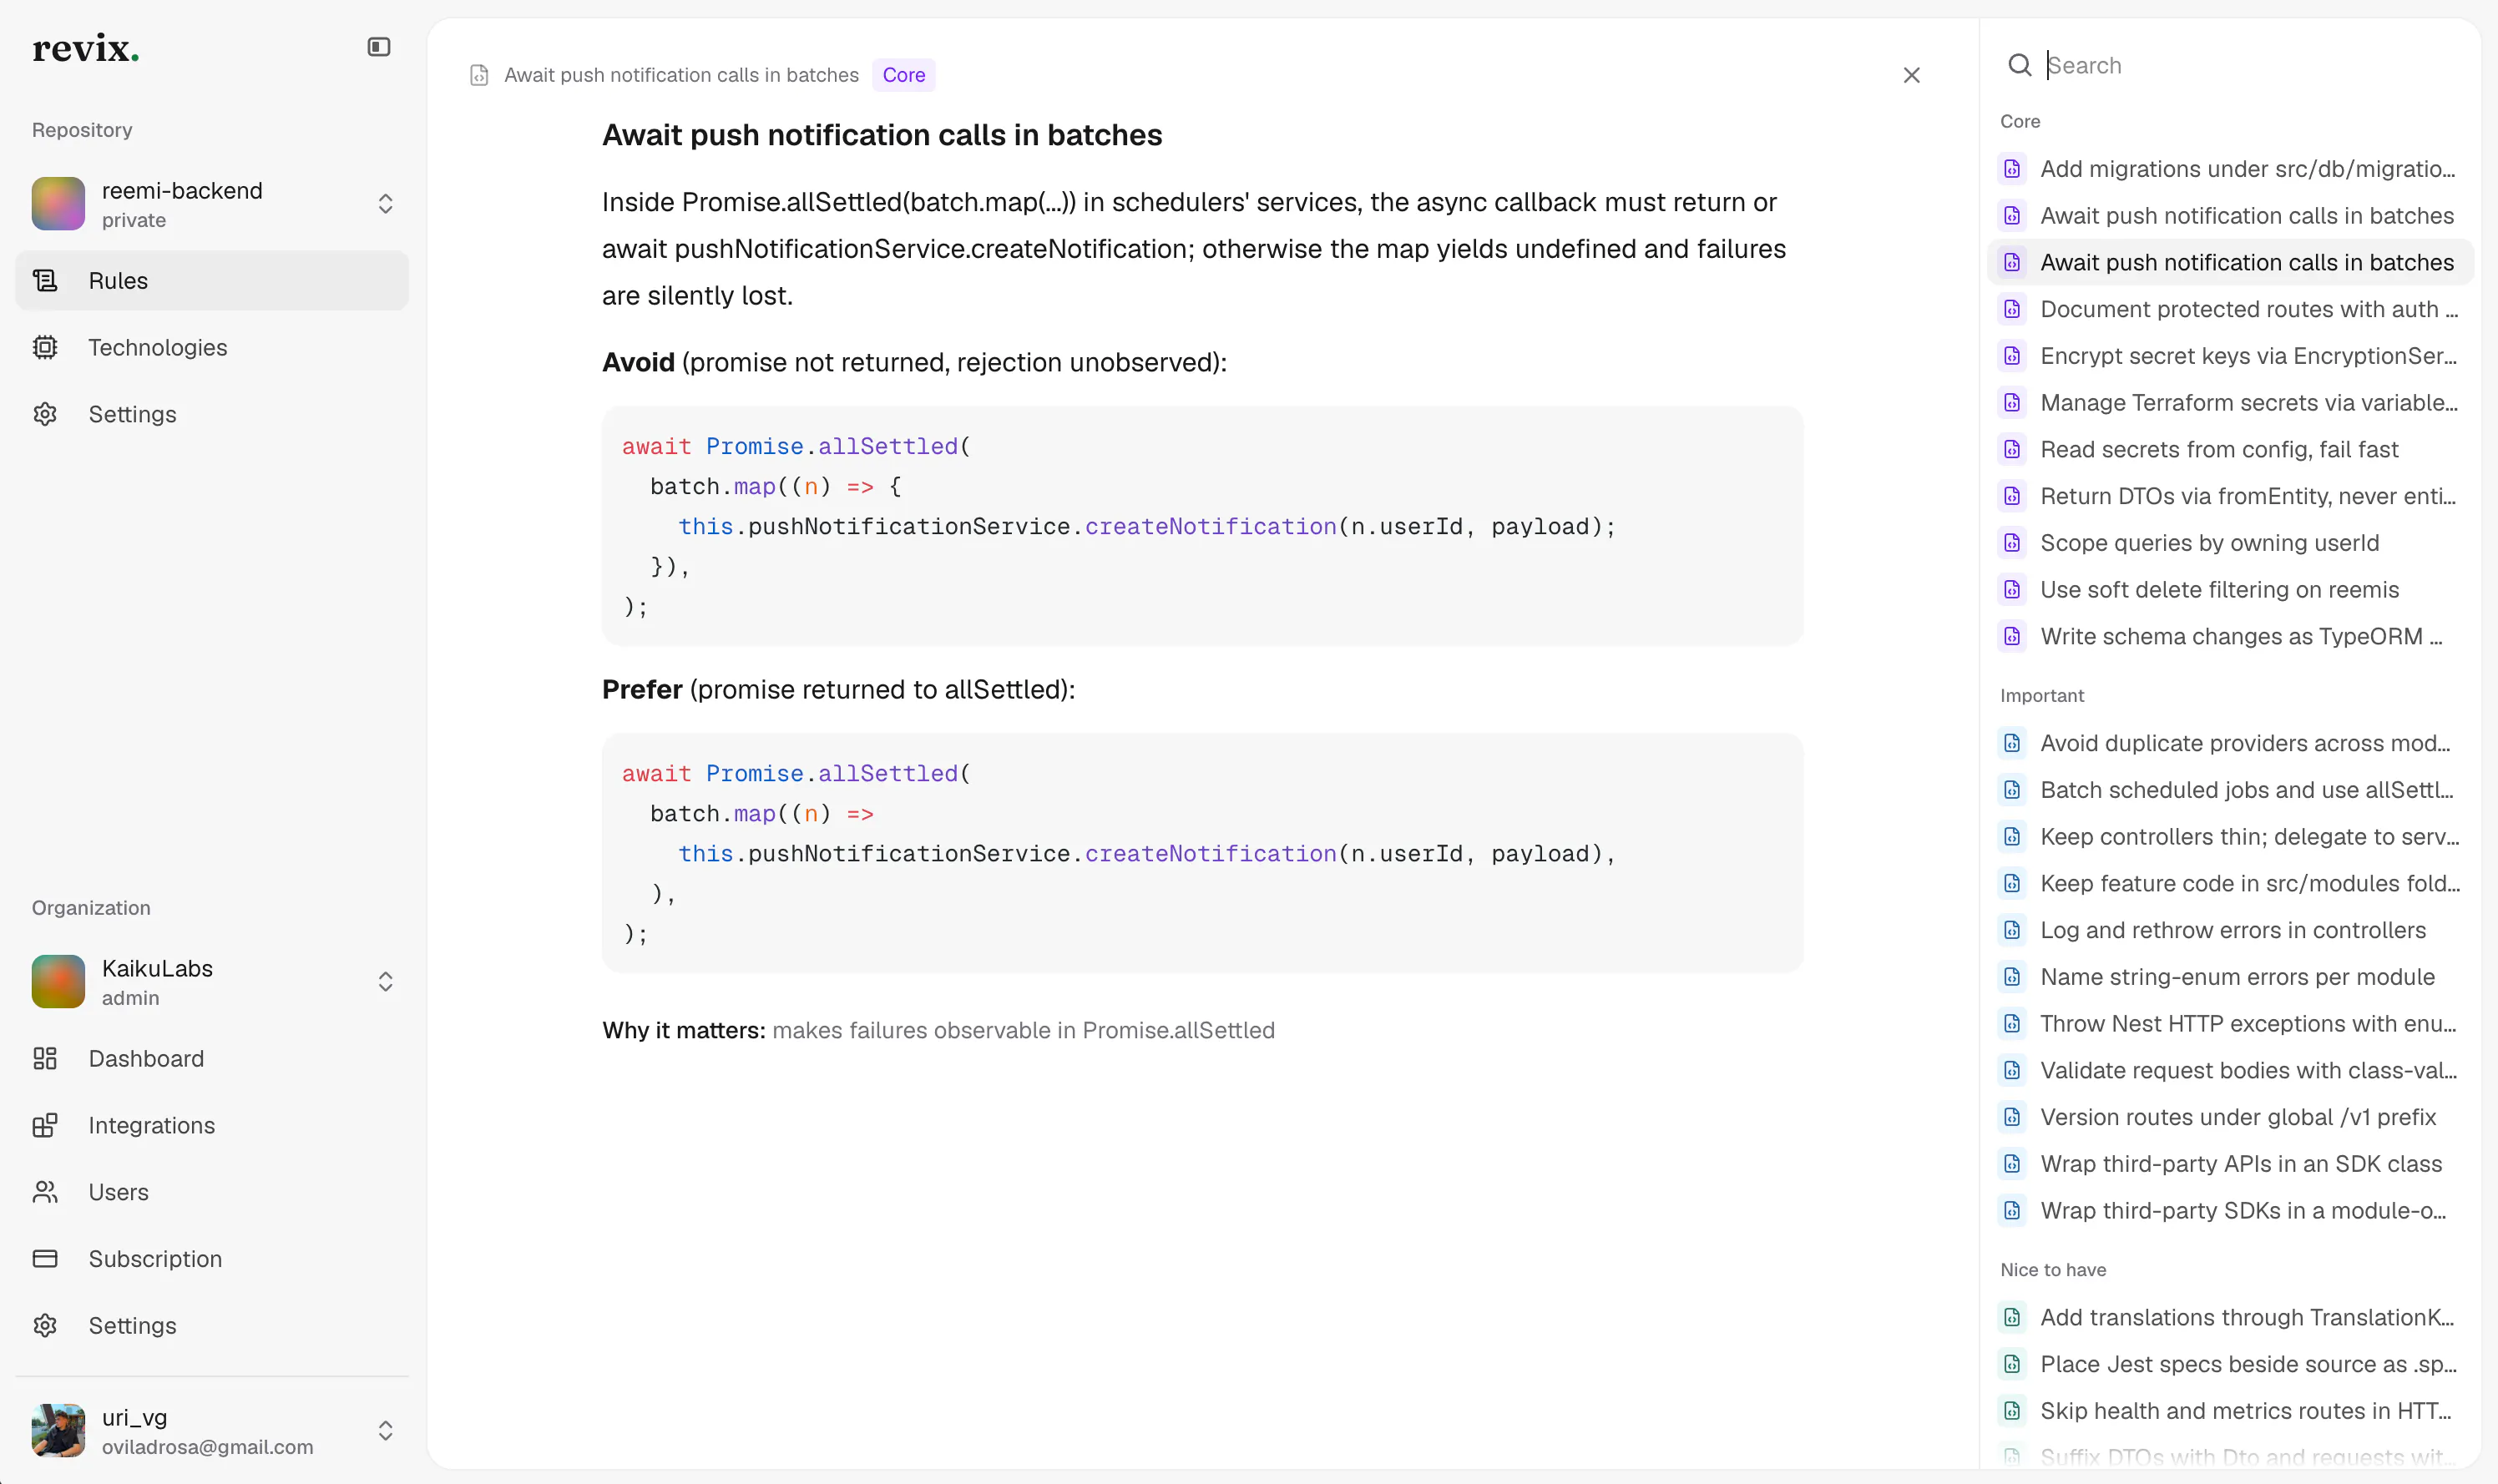The width and height of the screenshot is (2498, 1484).
Task: Click the document icon beside the breadcrumb title
Action: (479, 75)
